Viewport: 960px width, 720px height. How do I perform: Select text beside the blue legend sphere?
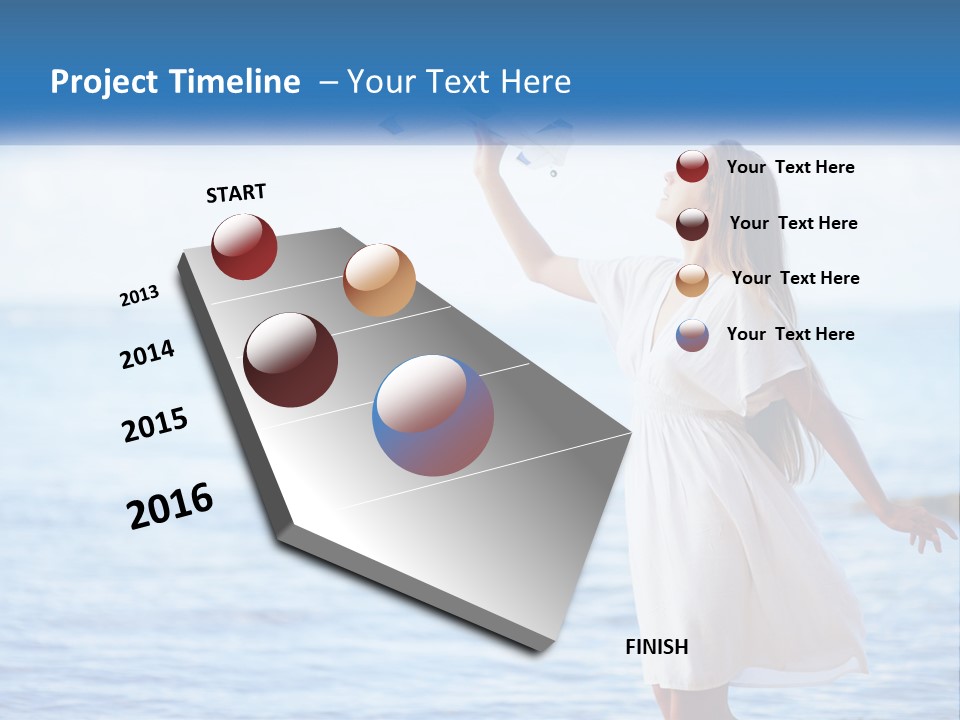[x=790, y=334]
